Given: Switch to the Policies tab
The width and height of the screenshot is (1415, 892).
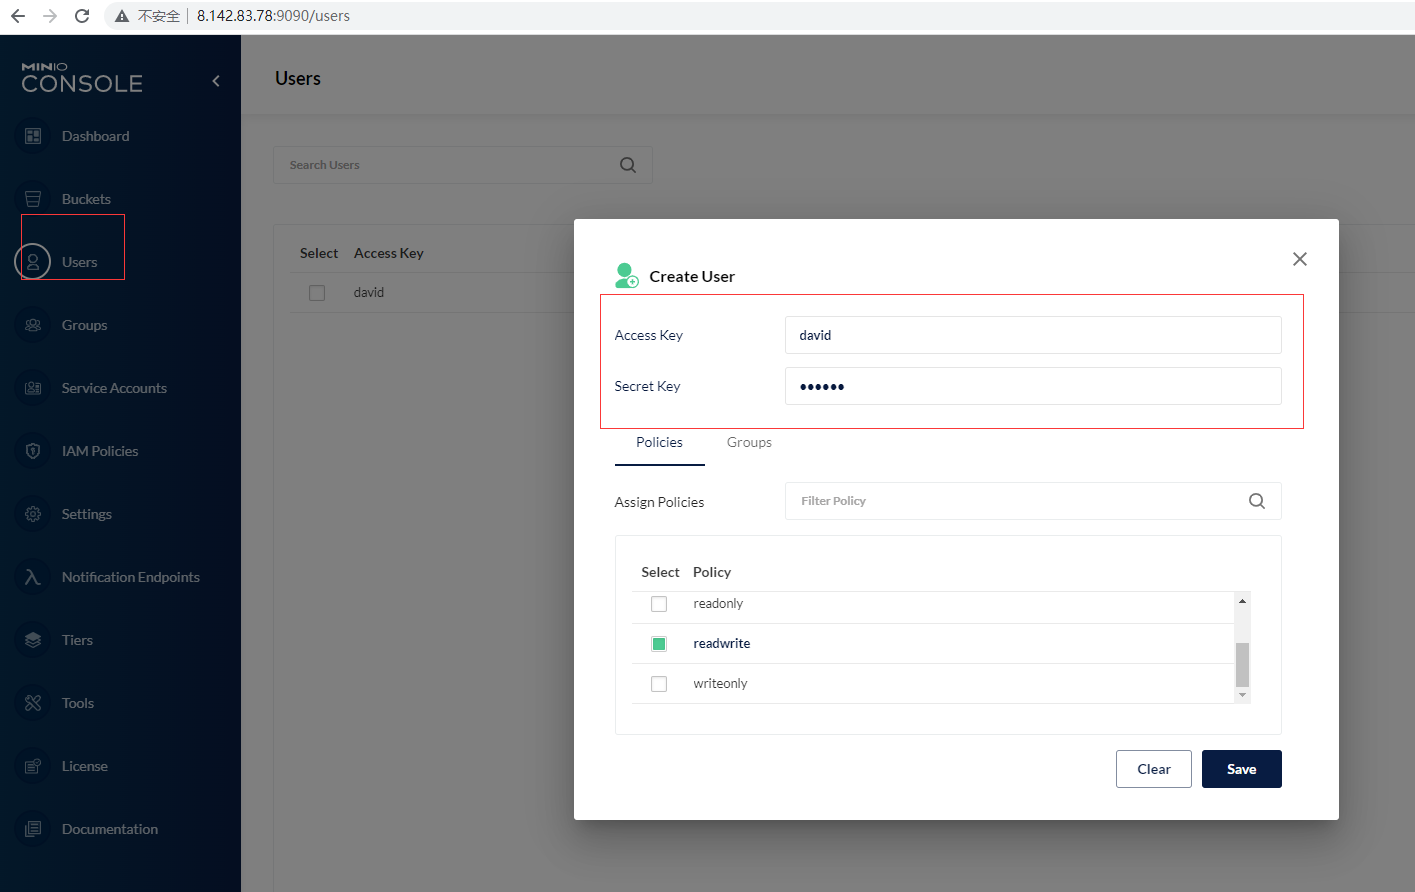Looking at the screenshot, I should (660, 443).
